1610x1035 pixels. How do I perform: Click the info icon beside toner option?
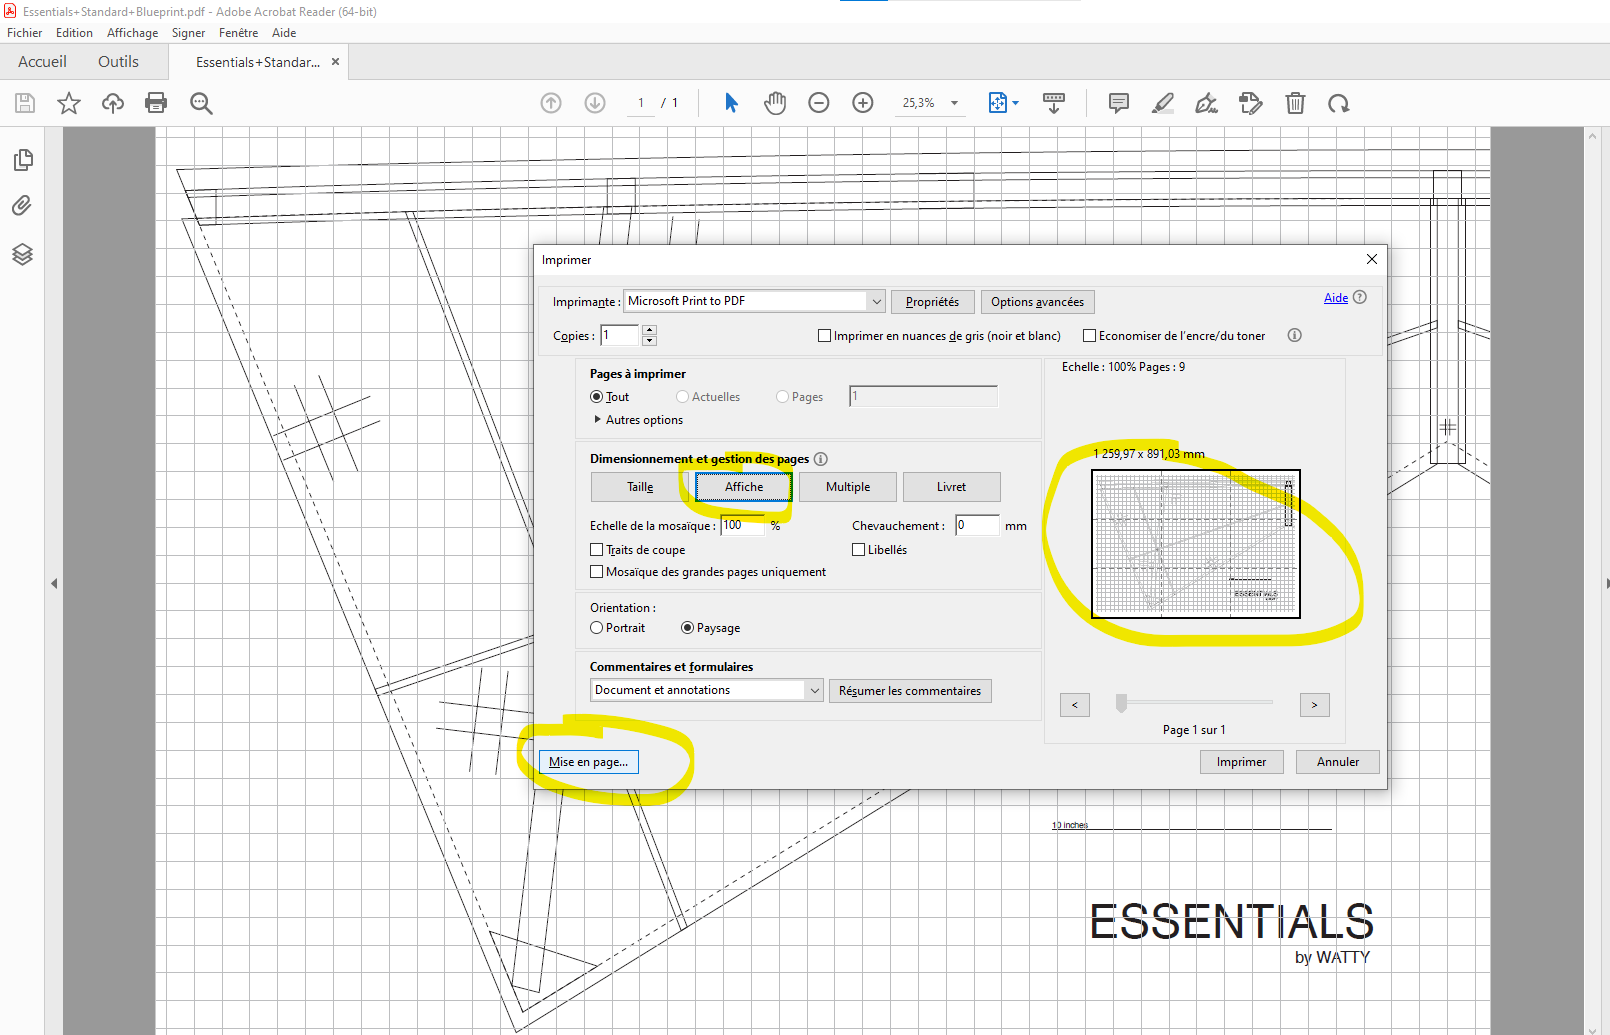1295,336
